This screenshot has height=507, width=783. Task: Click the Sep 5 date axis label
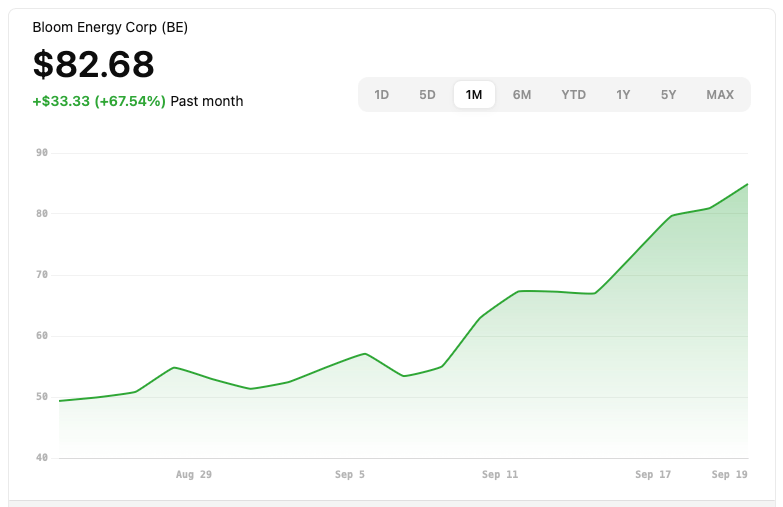click(350, 475)
